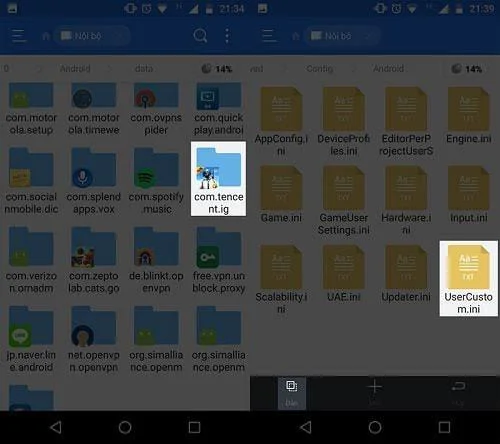Image resolution: width=500 pixels, height=444 pixels.
Task: Open Game.ini file
Action: [281, 195]
